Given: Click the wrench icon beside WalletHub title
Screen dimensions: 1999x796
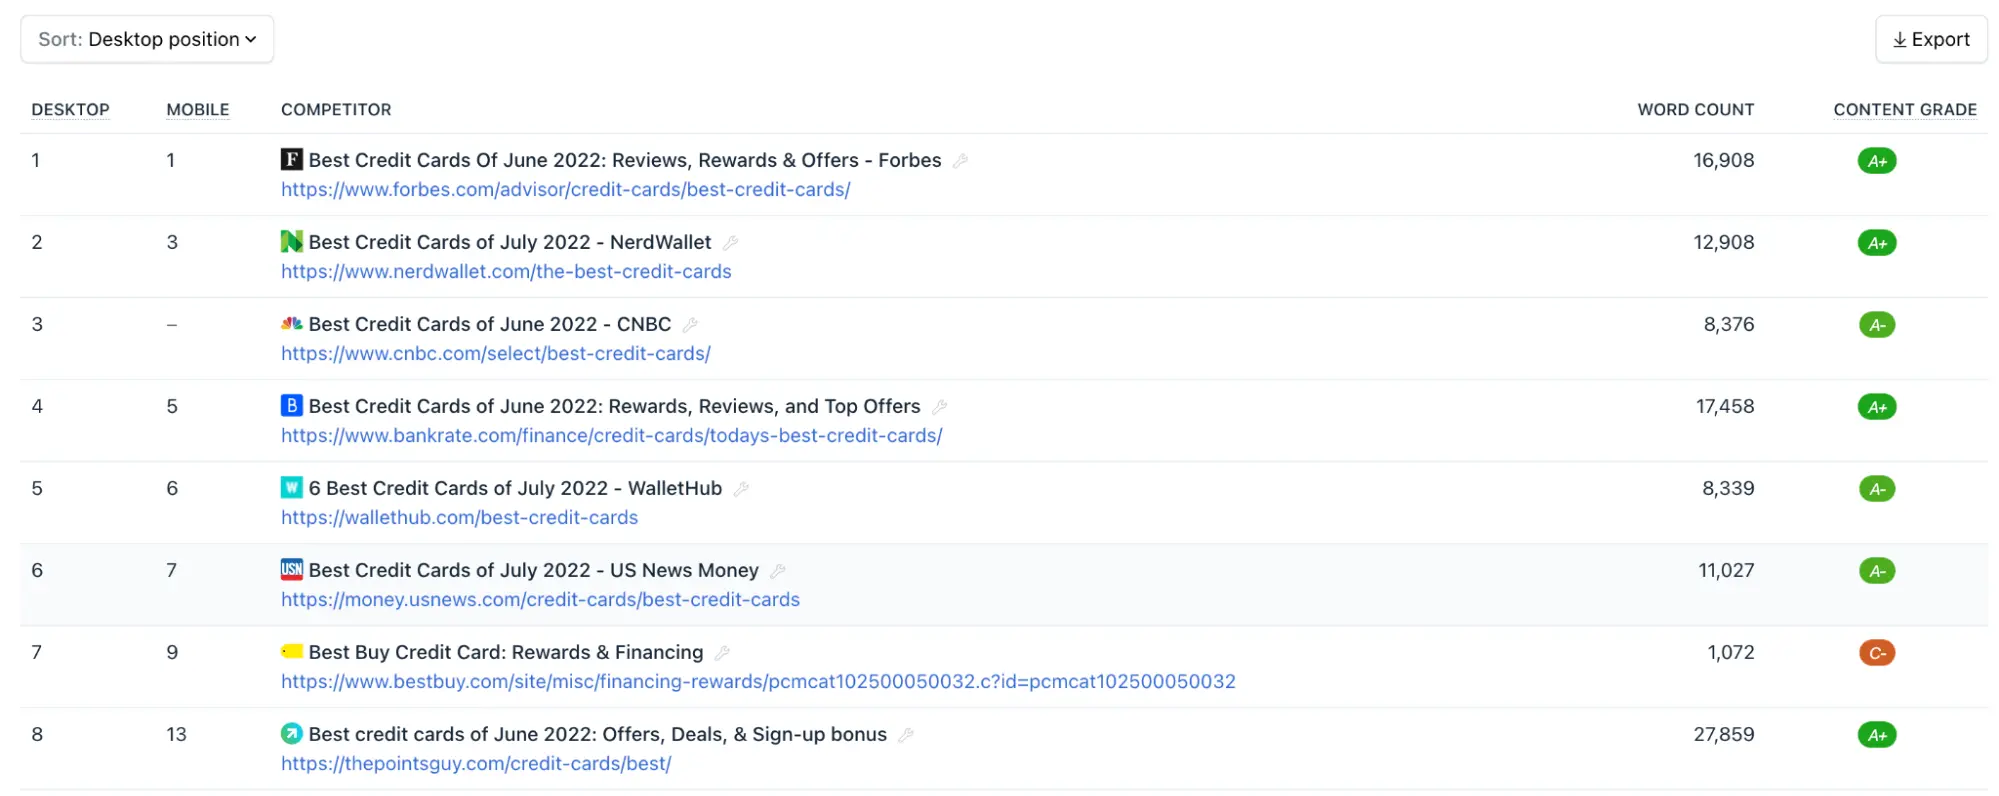Looking at the screenshot, I should tap(741, 488).
